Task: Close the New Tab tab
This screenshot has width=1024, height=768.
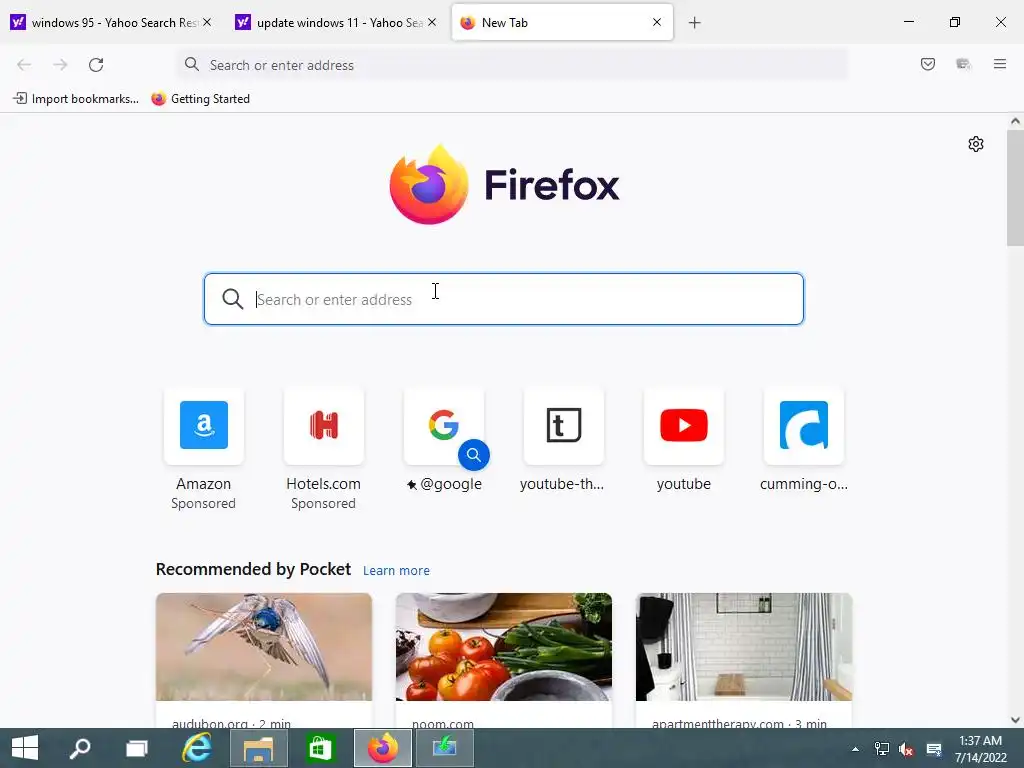Action: click(x=657, y=22)
